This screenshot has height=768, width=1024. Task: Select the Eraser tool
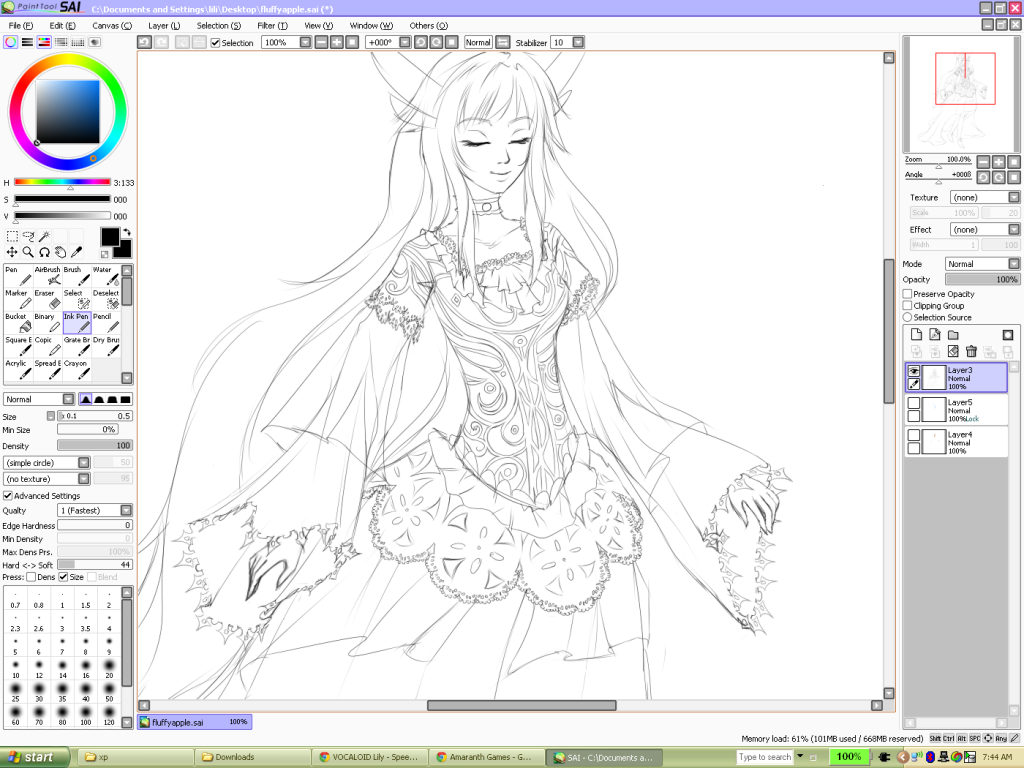[x=48, y=299]
